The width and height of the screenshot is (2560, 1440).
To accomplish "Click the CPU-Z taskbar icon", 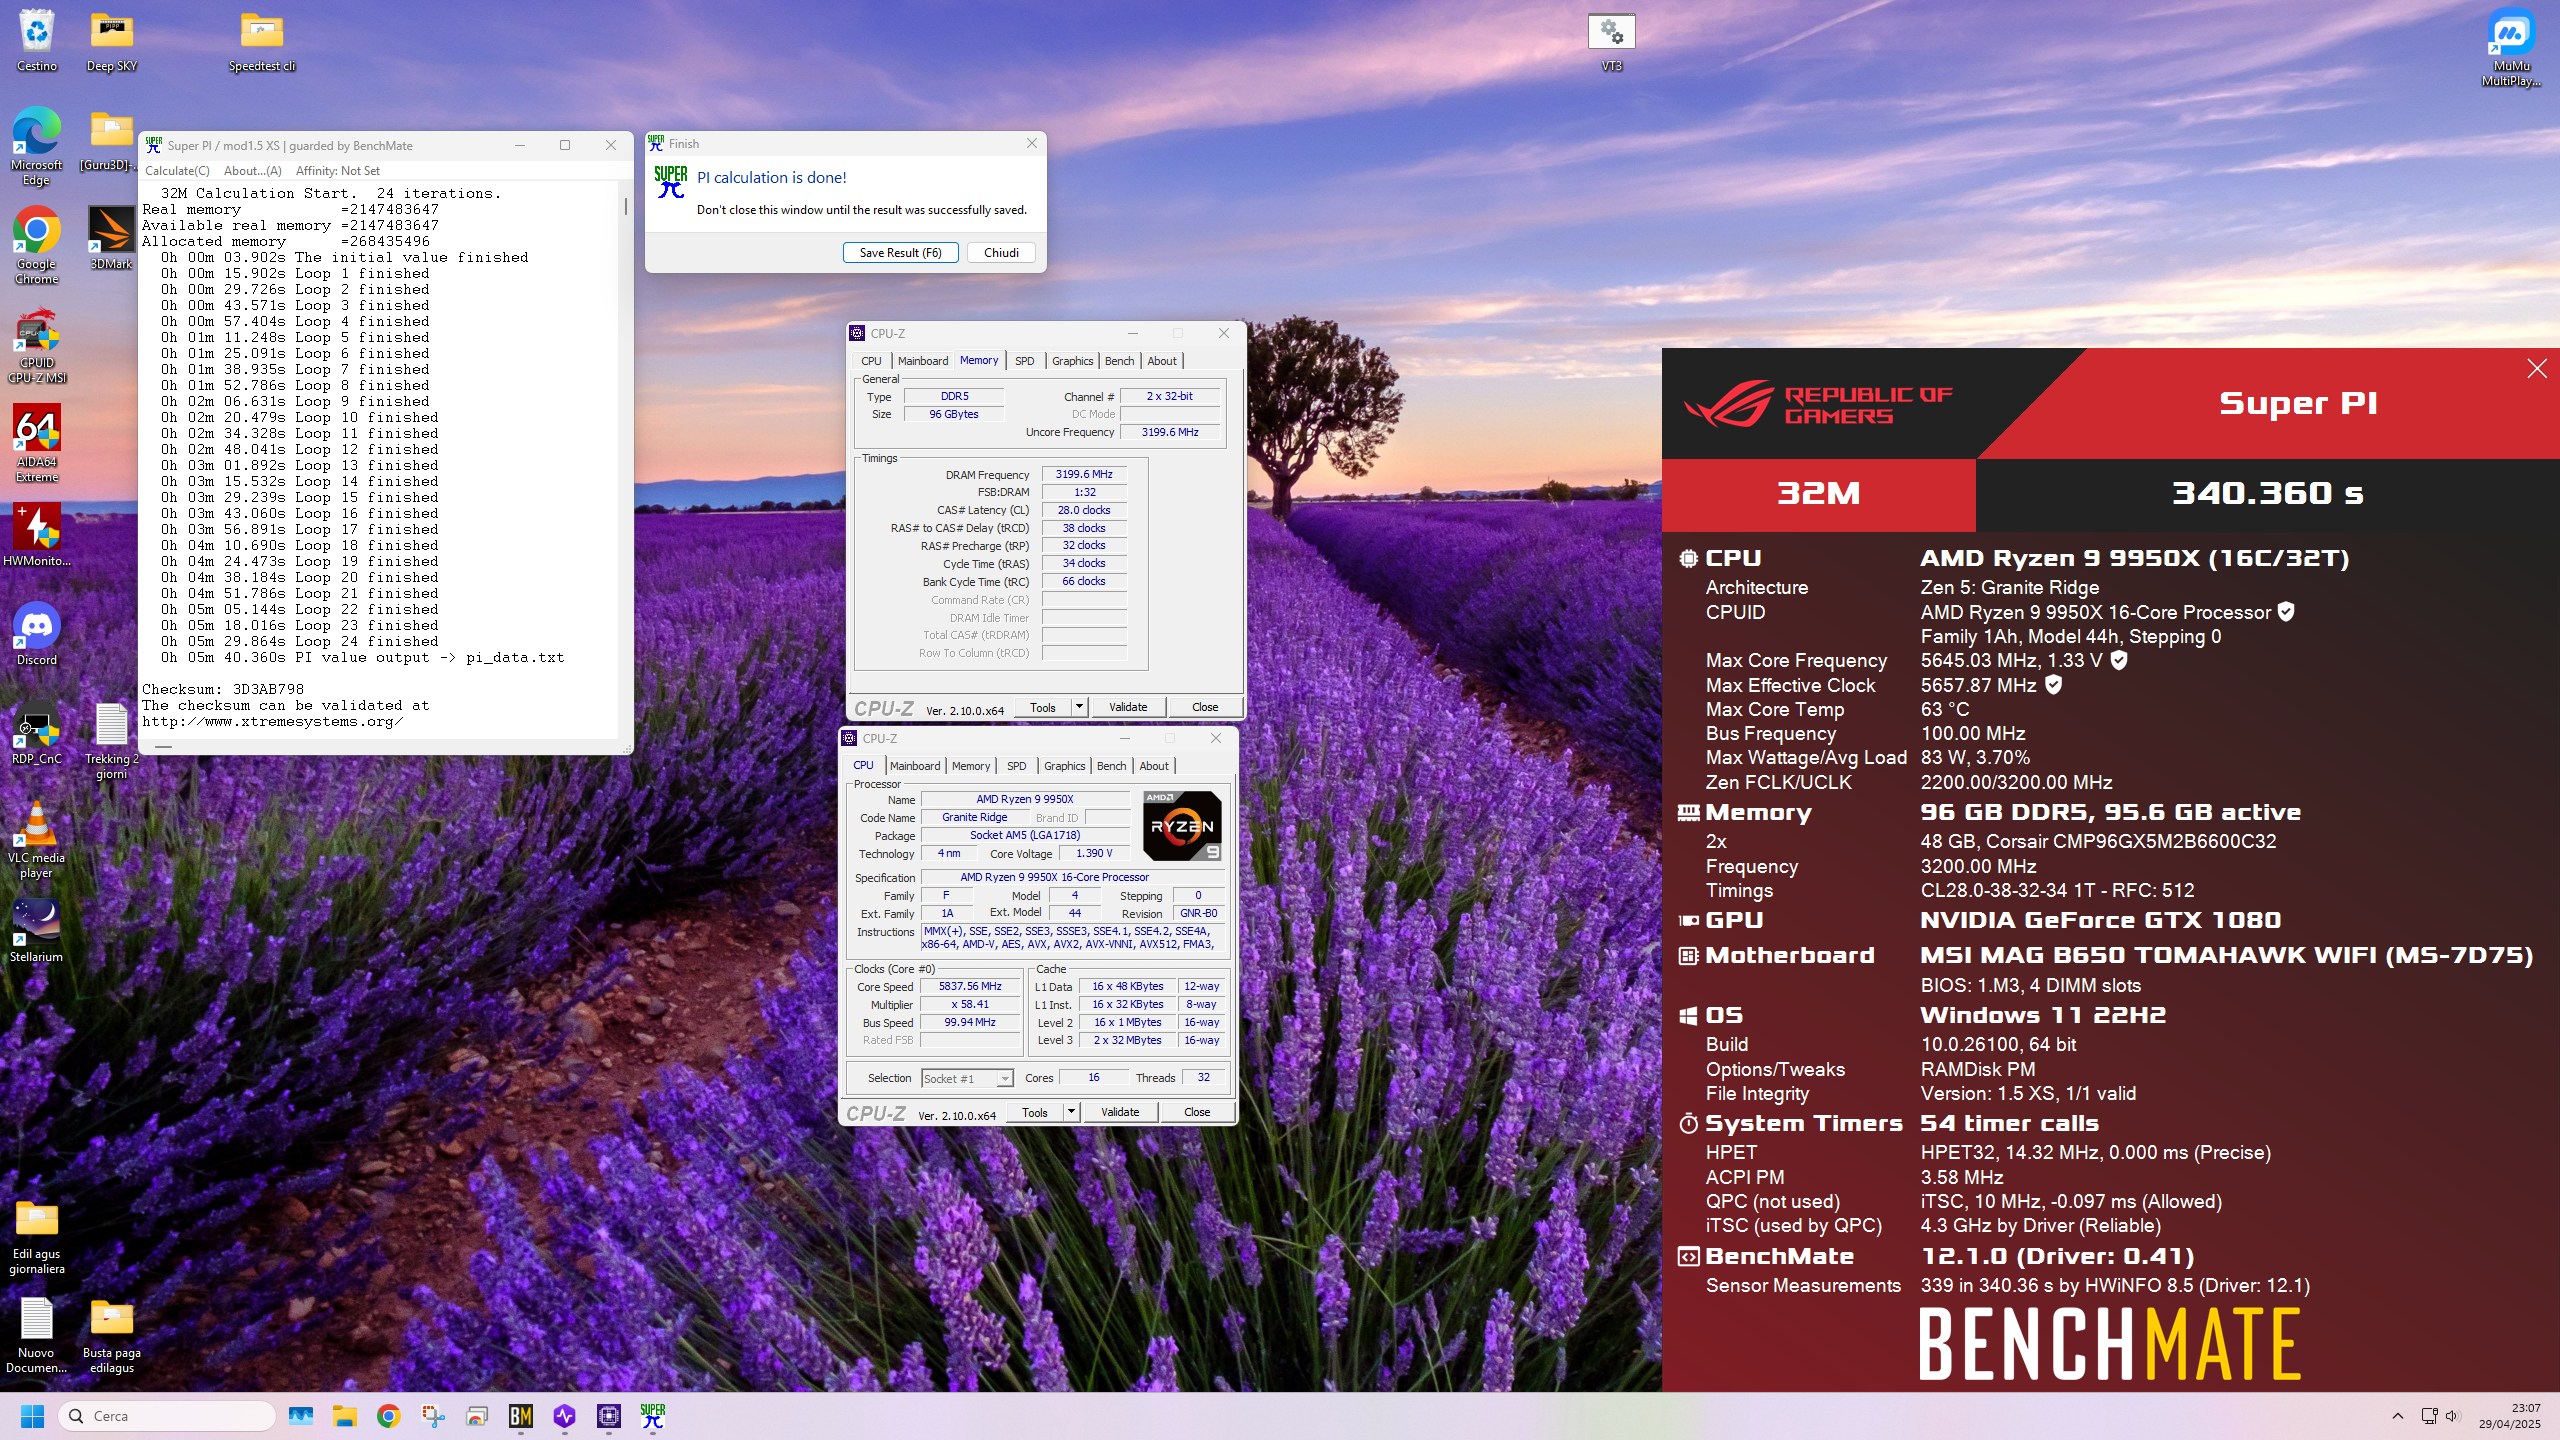I will [x=609, y=1416].
